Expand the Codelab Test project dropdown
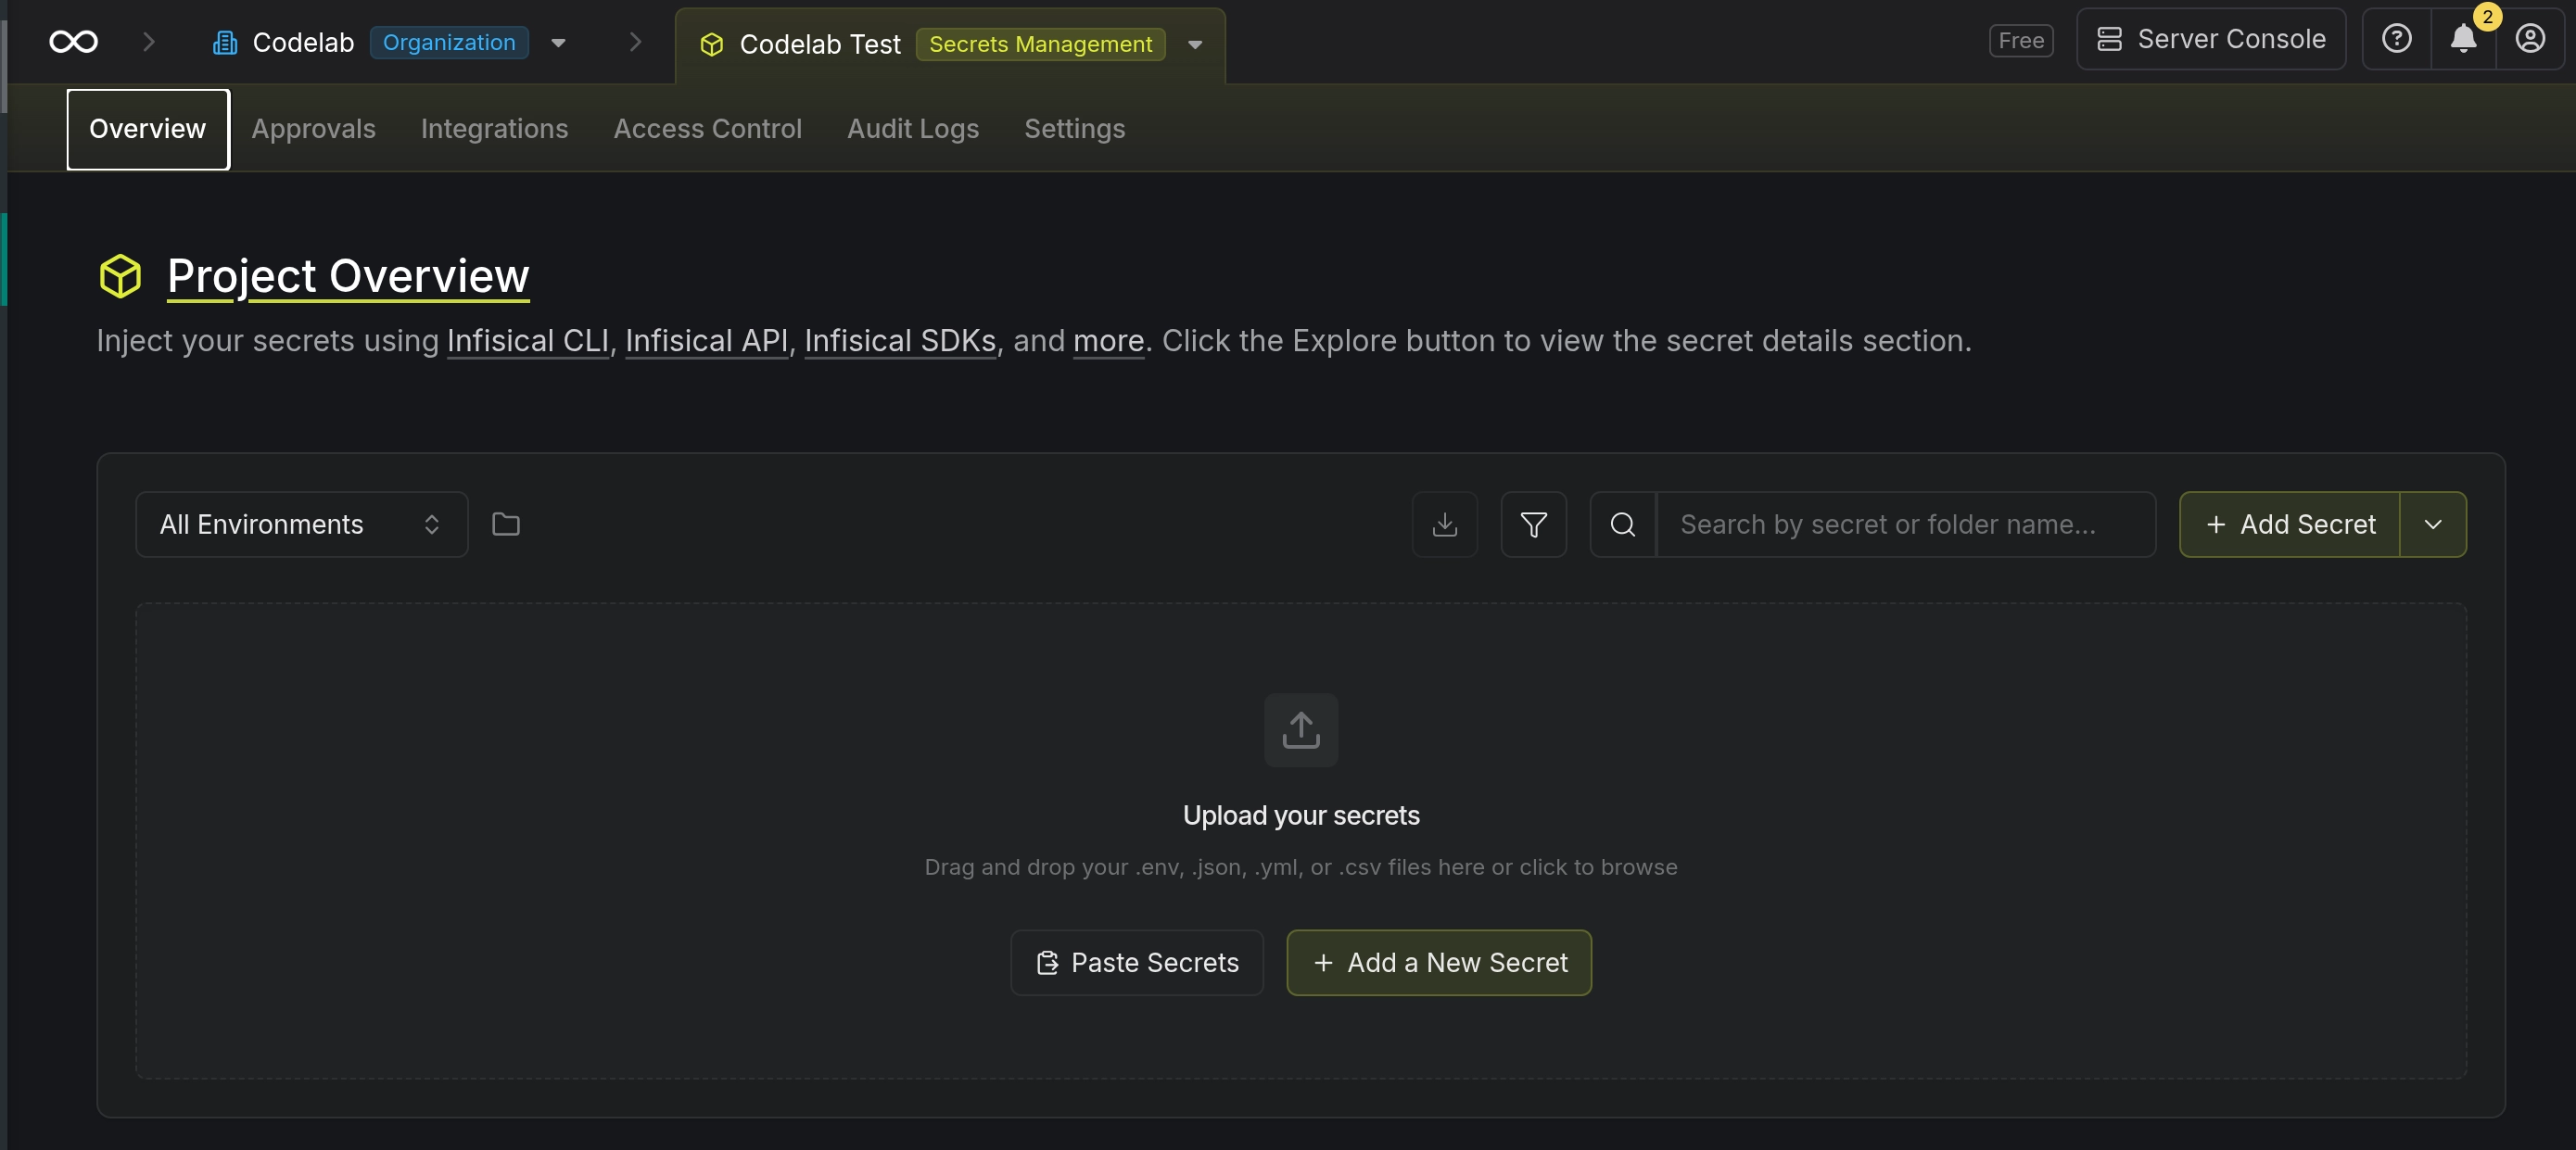This screenshot has width=2576, height=1150. pyautogui.click(x=1195, y=44)
